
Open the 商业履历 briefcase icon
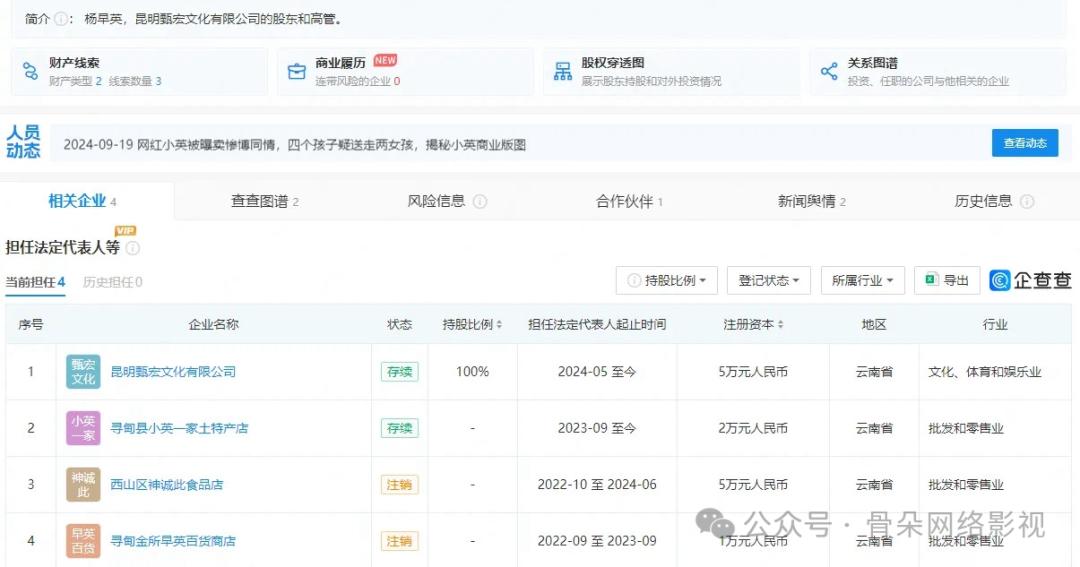pyautogui.click(x=297, y=71)
